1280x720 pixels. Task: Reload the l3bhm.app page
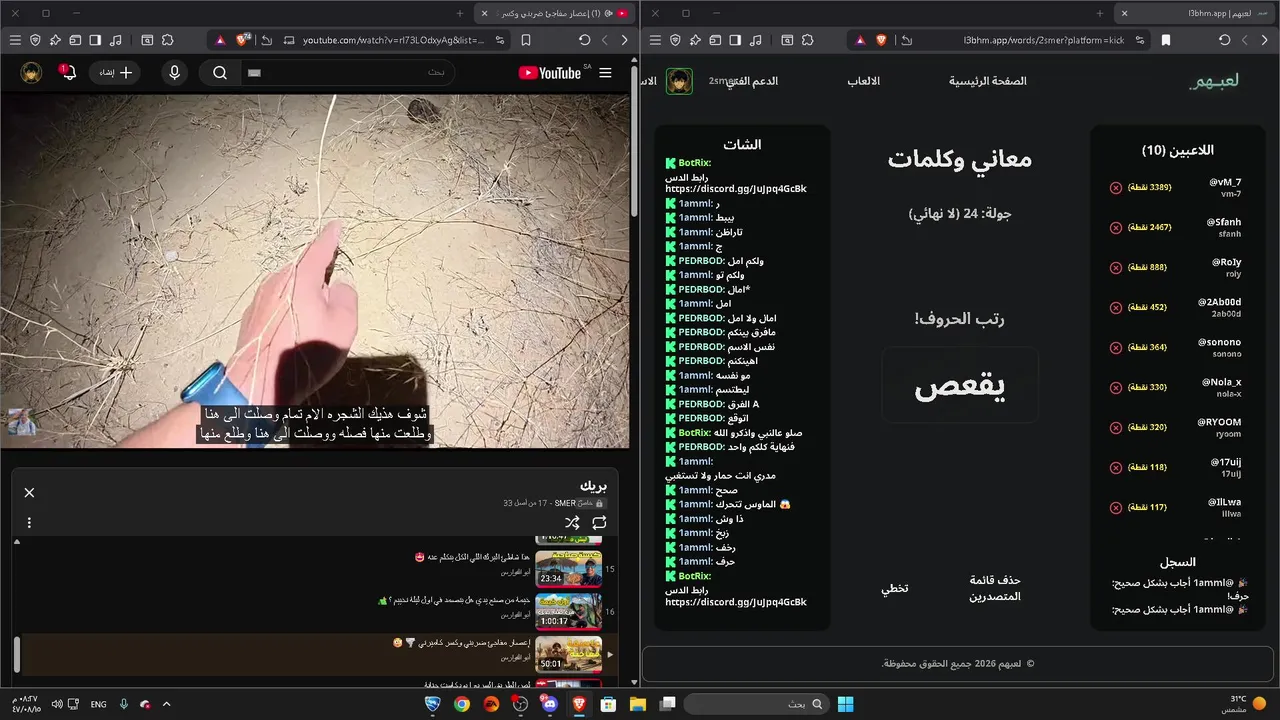pos(1224,40)
